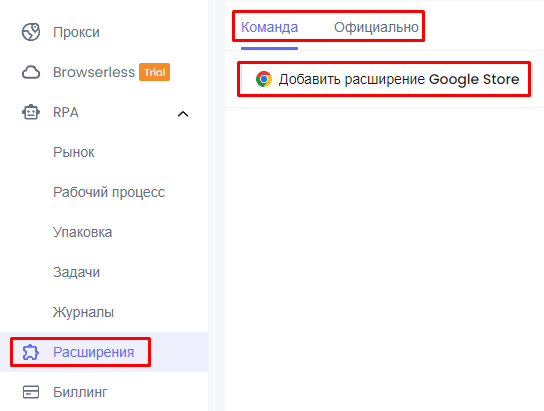Click Добавить расширение Google Store button
This screenshot has width=544, height=411.
point(384,79)
